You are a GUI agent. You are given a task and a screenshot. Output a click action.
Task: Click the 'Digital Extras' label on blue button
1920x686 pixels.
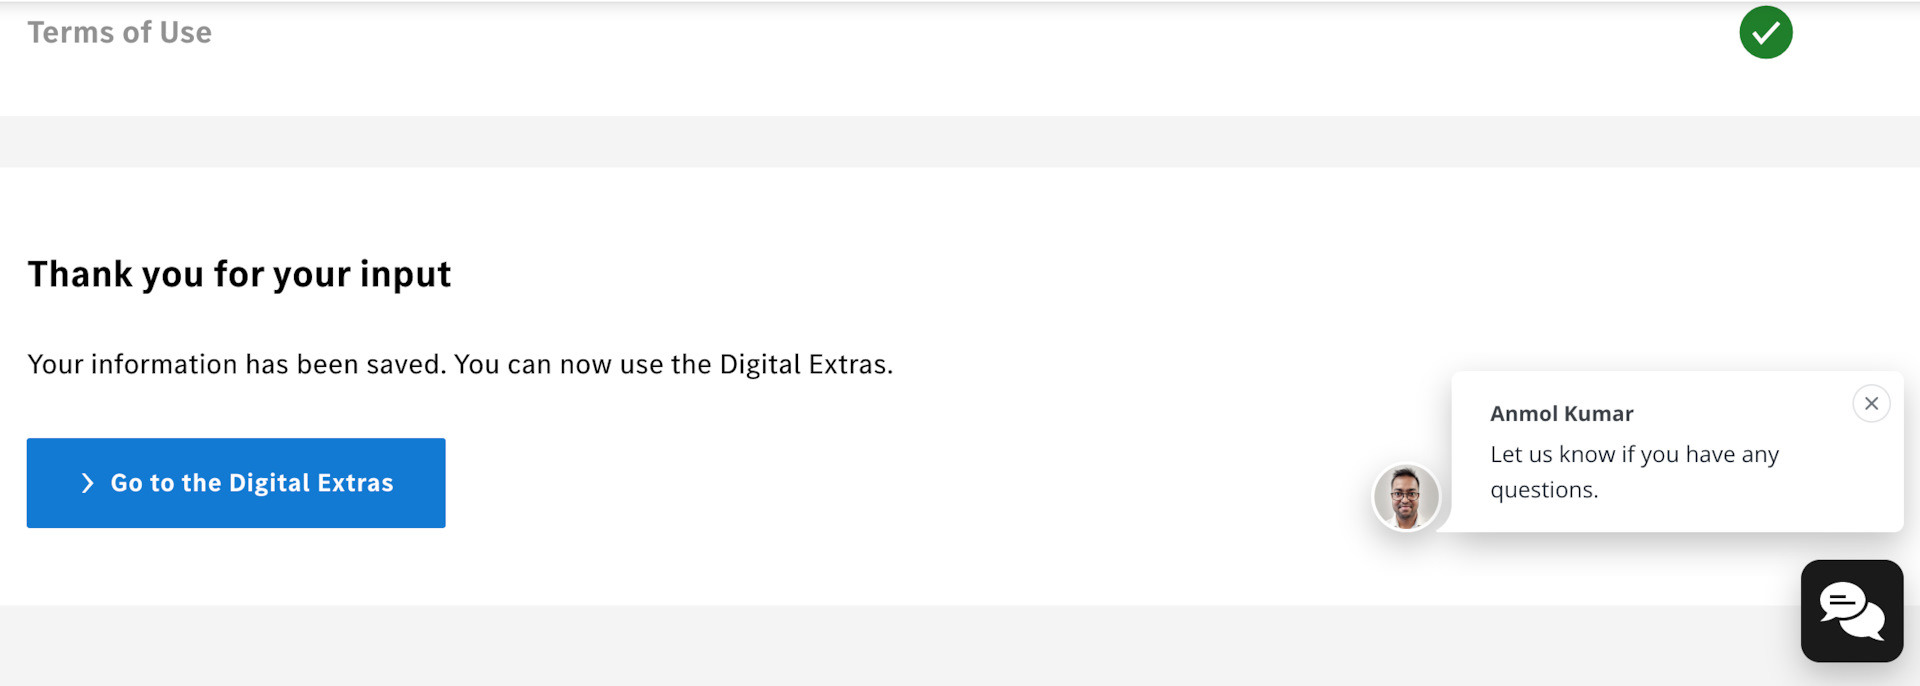311,483
